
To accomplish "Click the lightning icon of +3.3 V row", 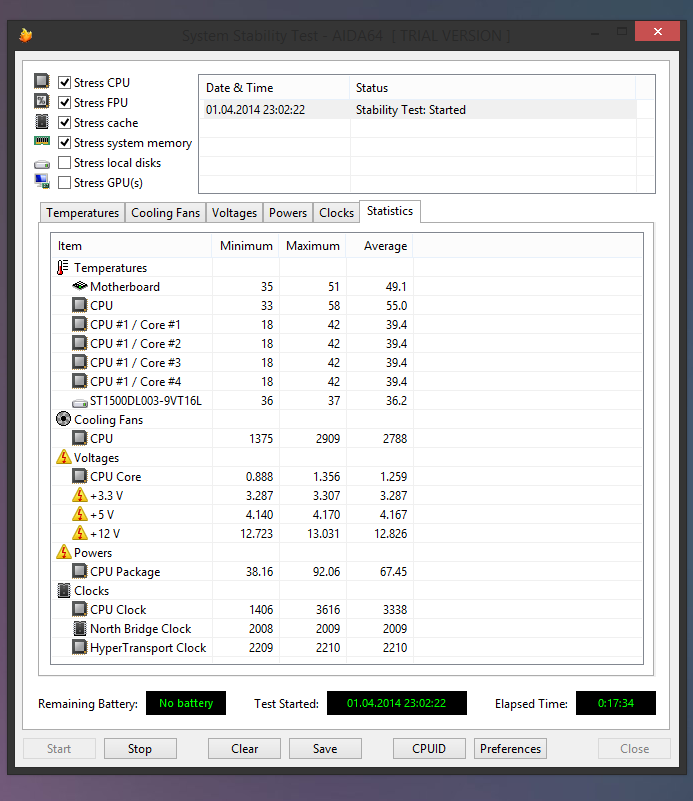I will click(x=80, y=494).
